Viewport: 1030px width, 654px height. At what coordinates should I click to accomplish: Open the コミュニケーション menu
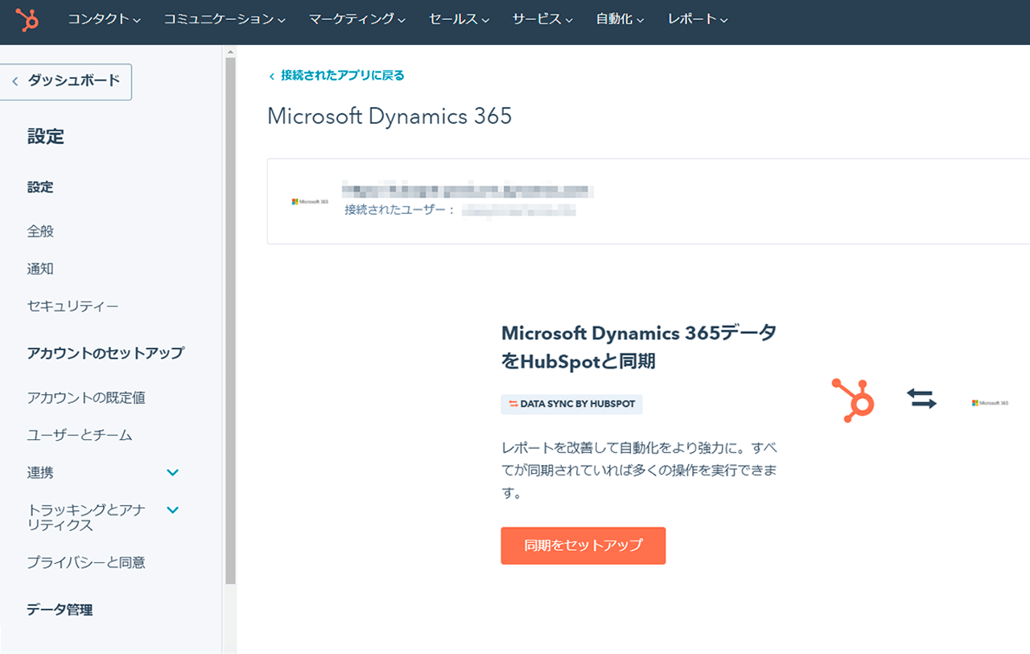tap(225, 20)
